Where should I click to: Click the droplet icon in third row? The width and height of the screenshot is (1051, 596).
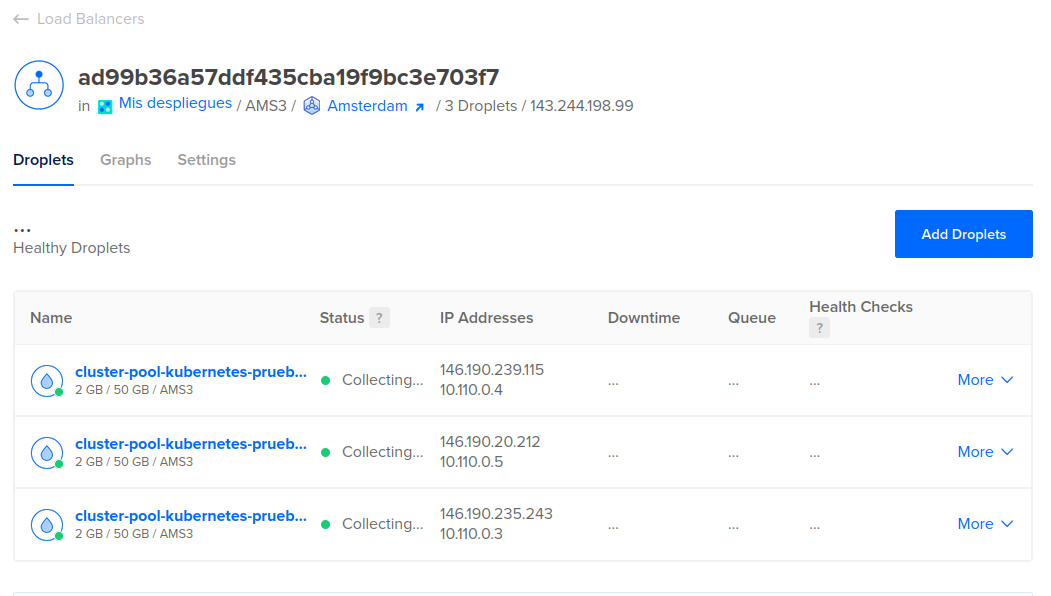pyautogui.click(x=46, y=524)
